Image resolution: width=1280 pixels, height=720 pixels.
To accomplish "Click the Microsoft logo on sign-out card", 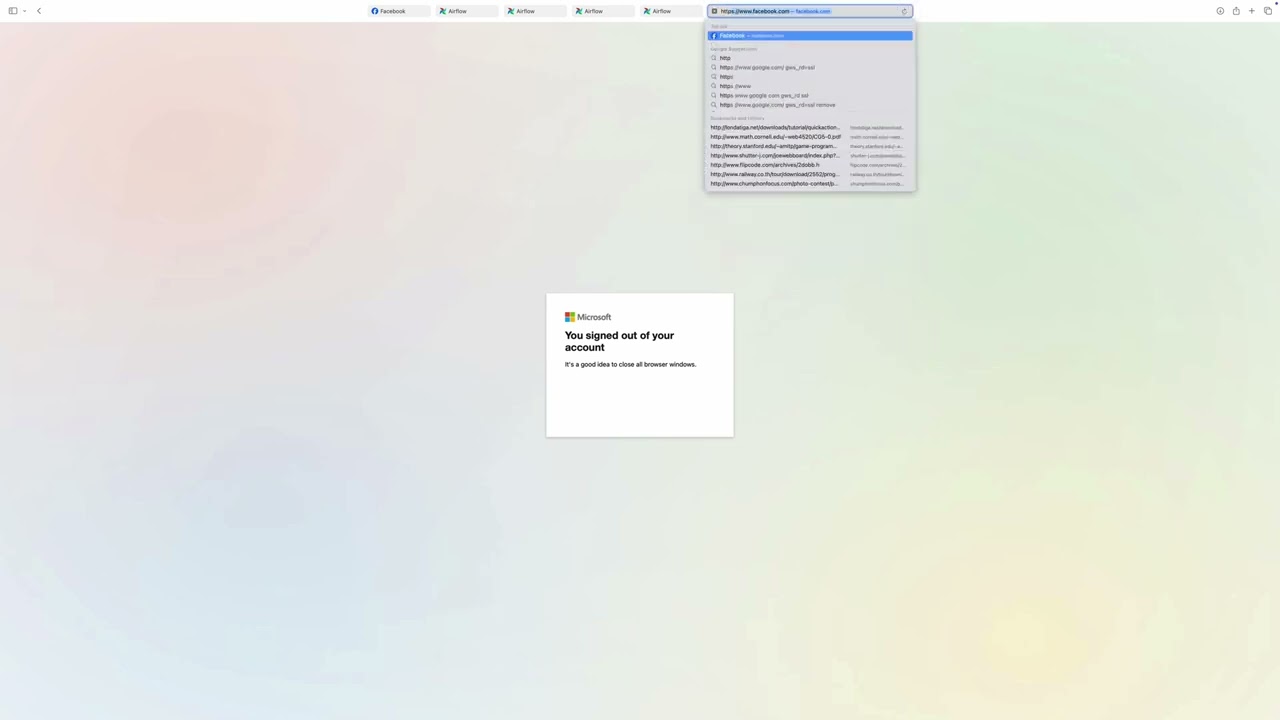I will [x=588, y=317].
